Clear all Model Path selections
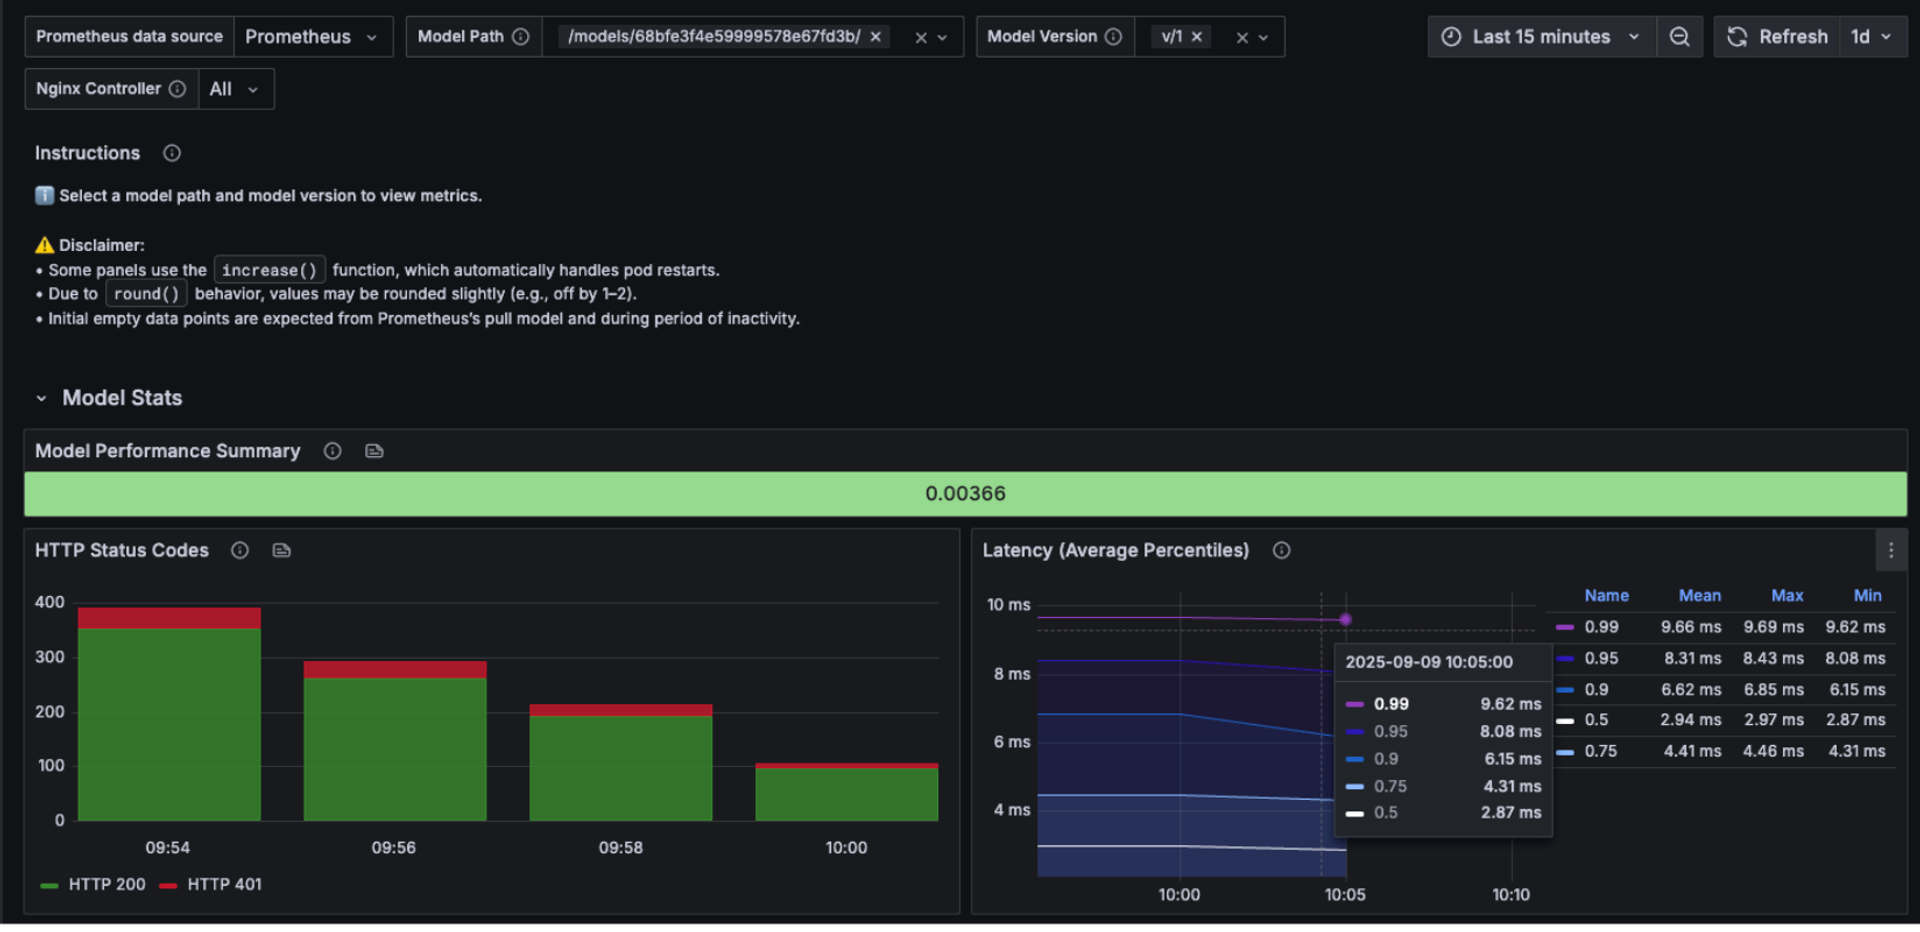Image resolution: width=1920 pixels, height=932 pixels. [921, 38]
